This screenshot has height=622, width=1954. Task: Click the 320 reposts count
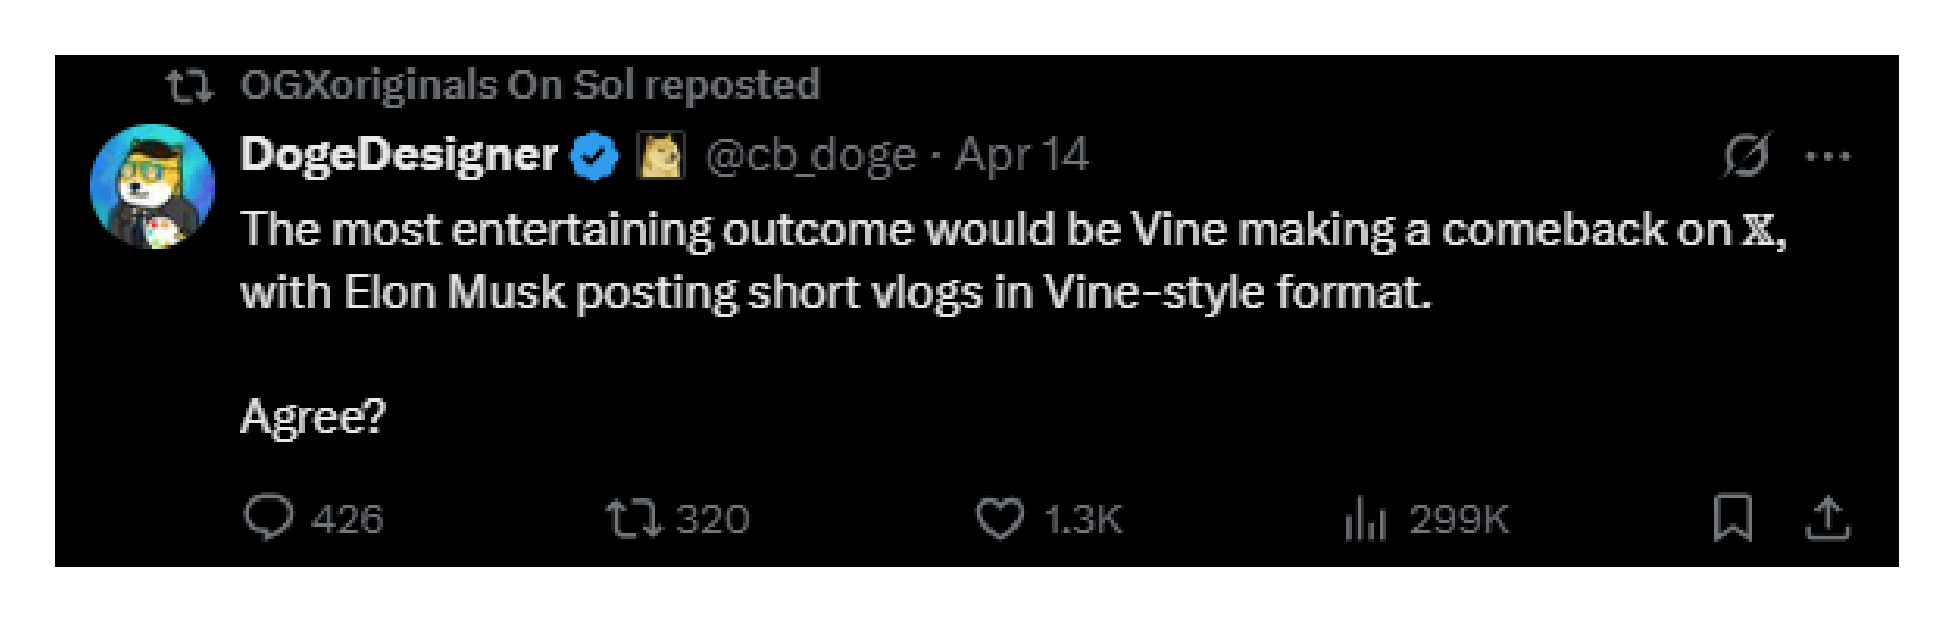click(712, 519)
